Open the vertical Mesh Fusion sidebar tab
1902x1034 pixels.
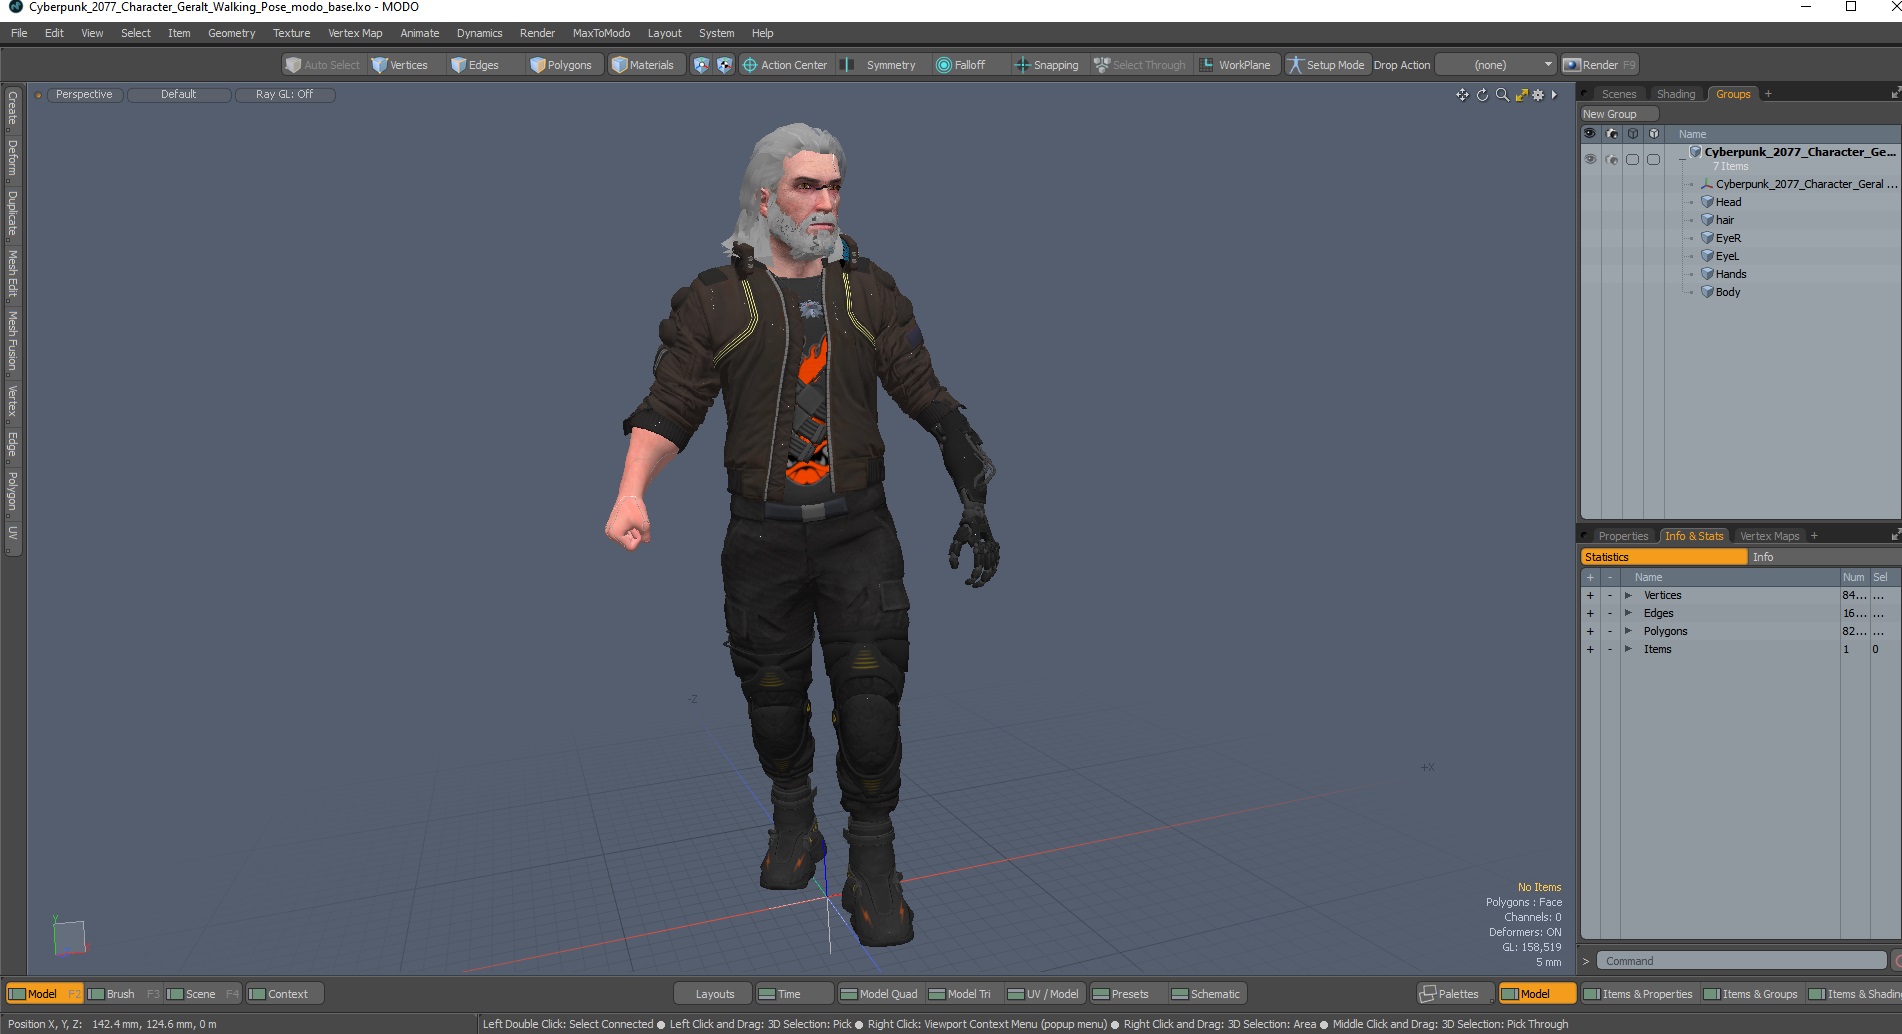pos(12,341)
